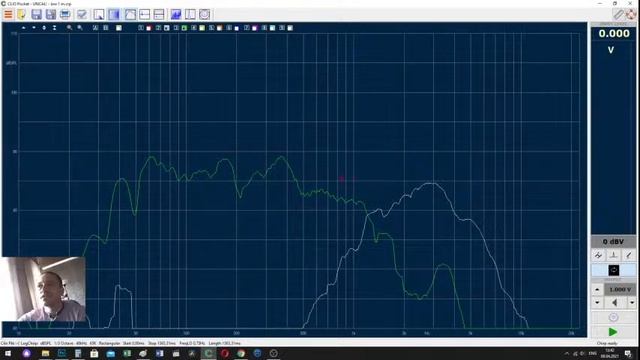This screenshot has width=640, height=360.
Task: Click the split-panel toolbar icon
Action: coord(190,15)
